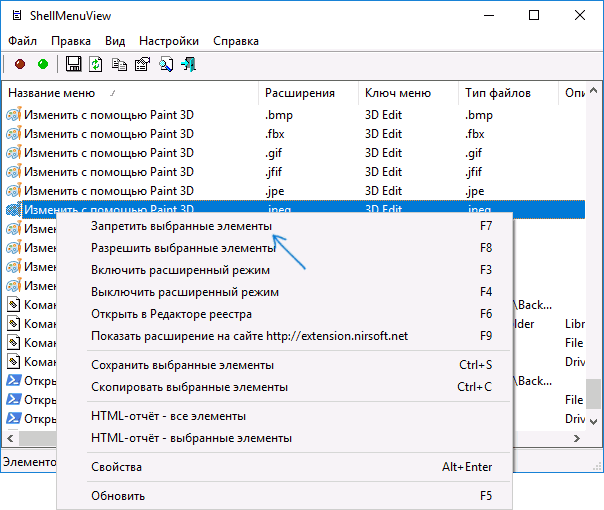Select the .jpe row's Paint 3D entry text
604x510 pixels.
[x=109, y=191]
